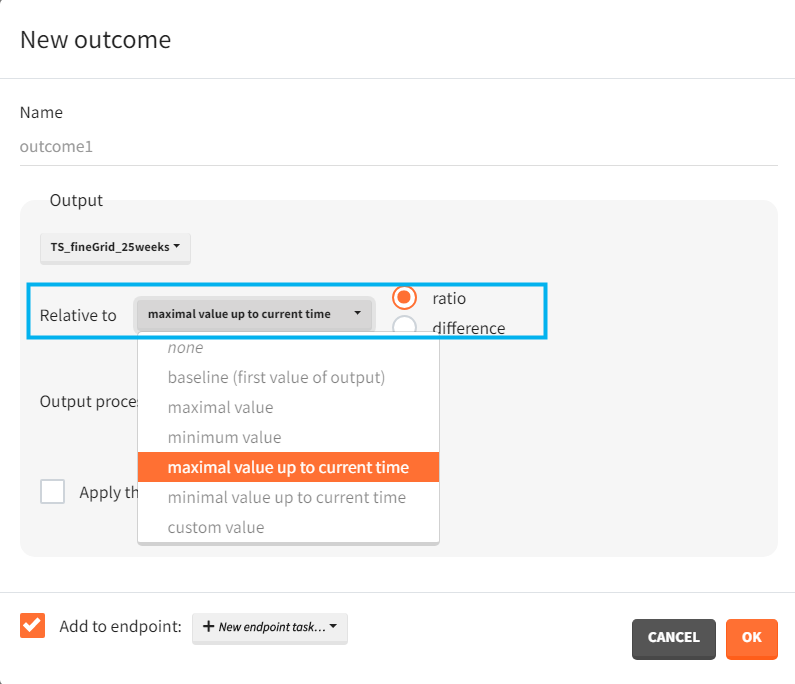Open the TS_fineGrid_25weeks output dropdown
Screen dimensions: 795x684
115,246
